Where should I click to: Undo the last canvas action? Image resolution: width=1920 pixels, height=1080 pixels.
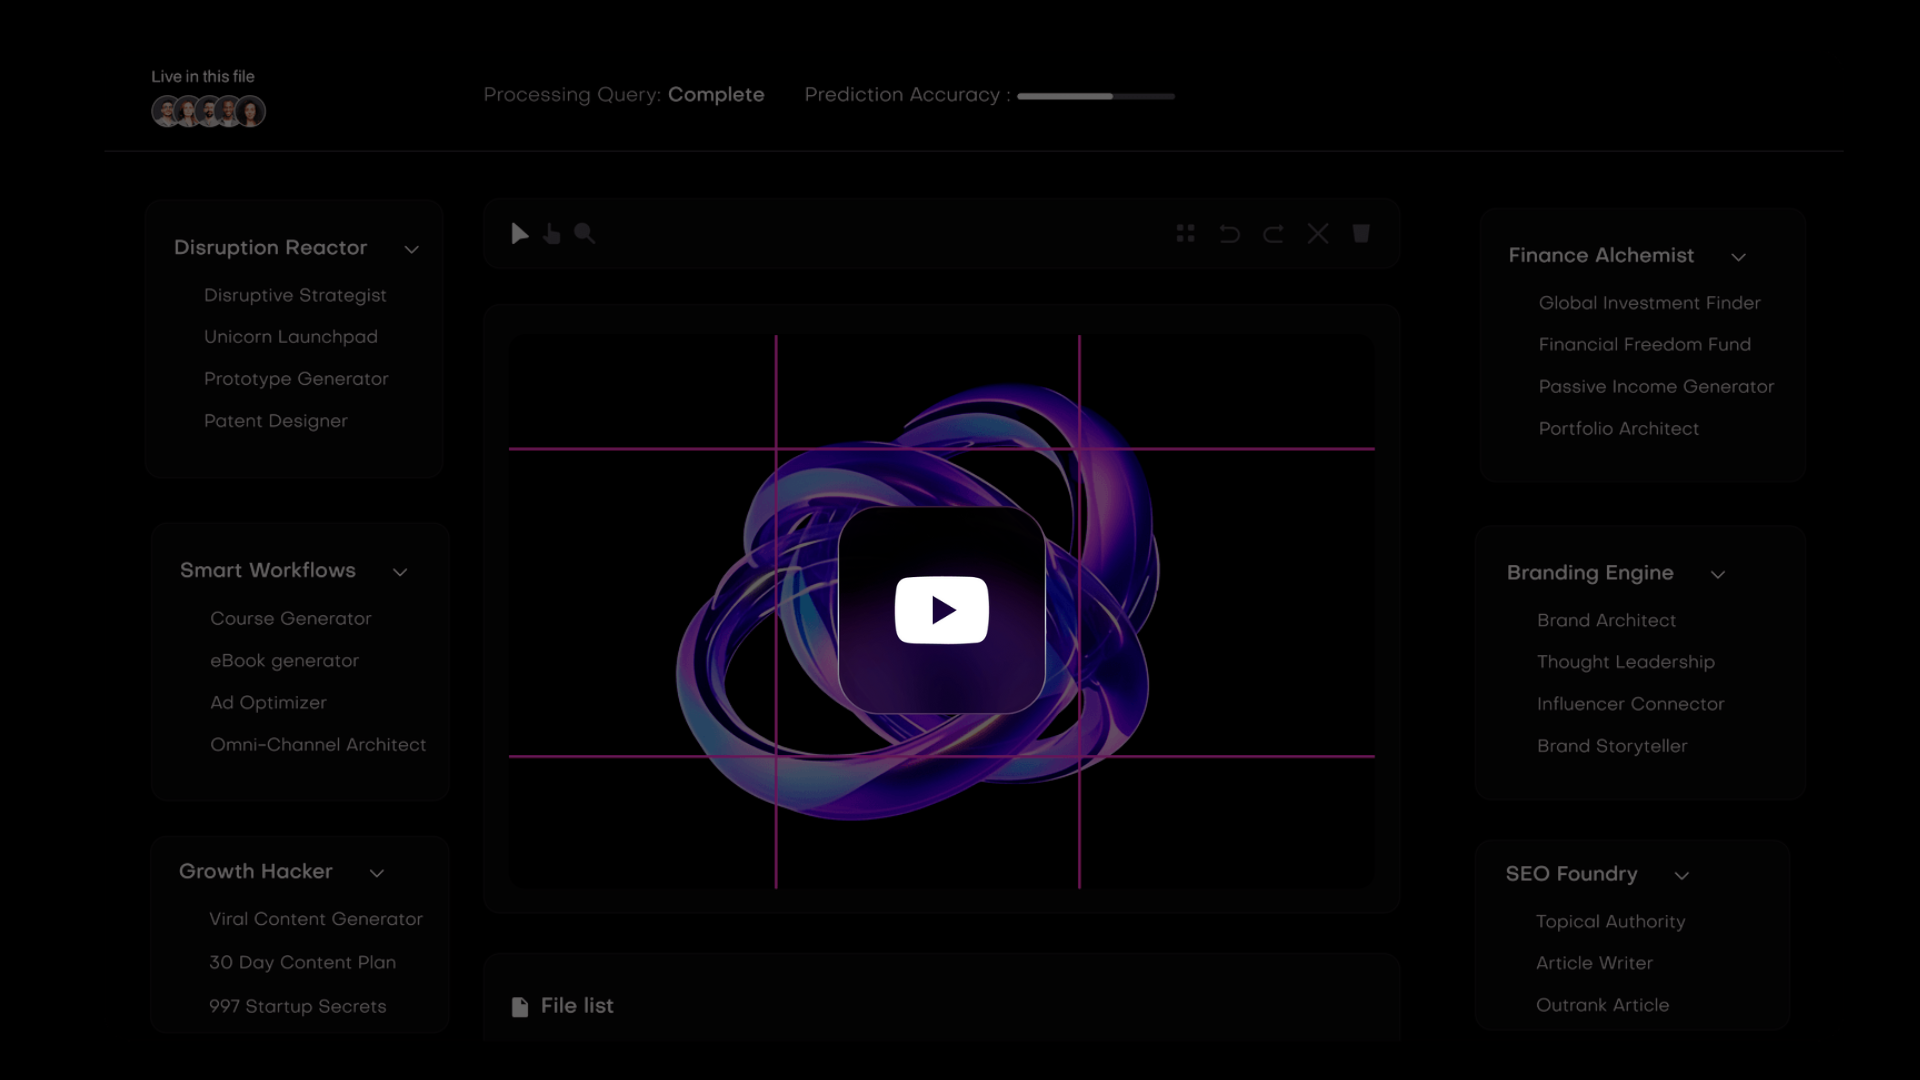coord(1229,233)
